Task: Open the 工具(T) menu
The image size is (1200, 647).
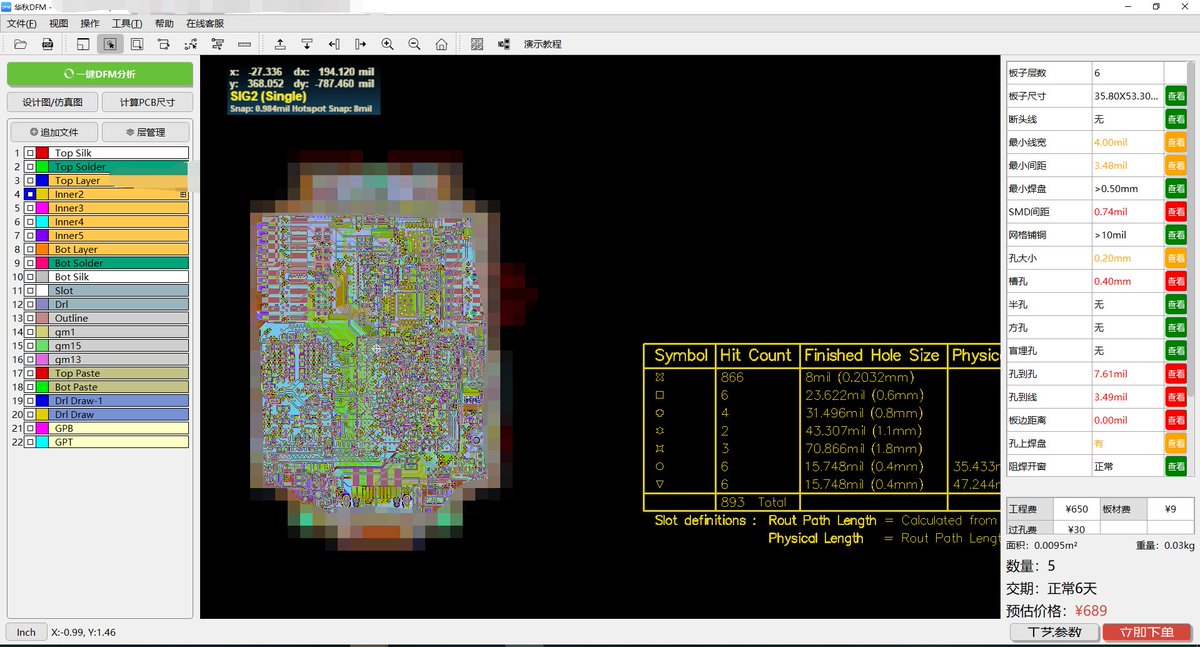Action: point(127,23)
